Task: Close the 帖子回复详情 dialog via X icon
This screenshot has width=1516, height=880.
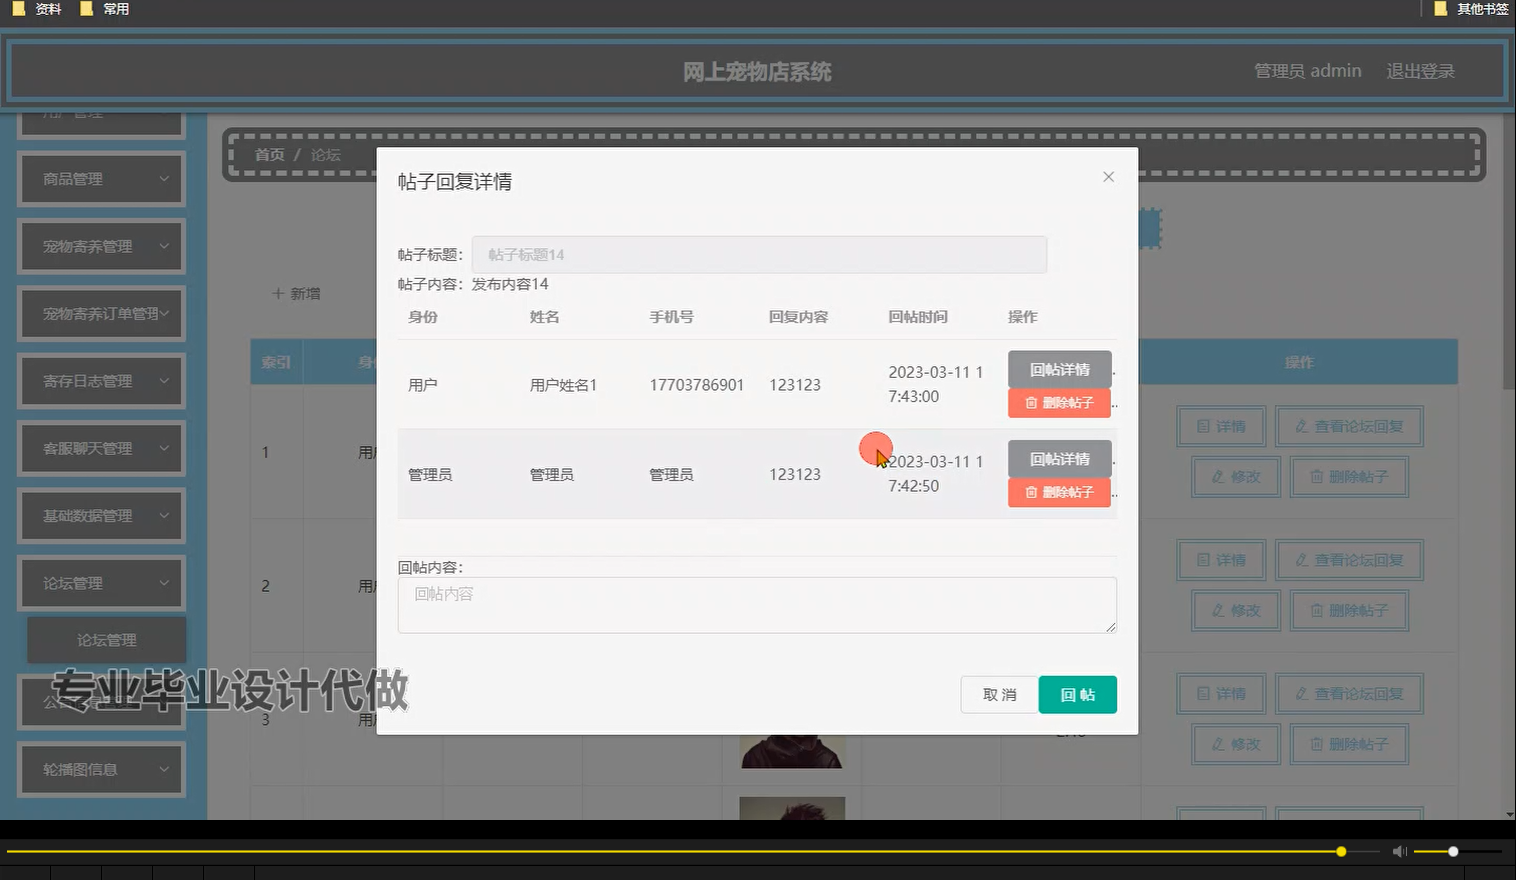Action: pos(1108,176)
